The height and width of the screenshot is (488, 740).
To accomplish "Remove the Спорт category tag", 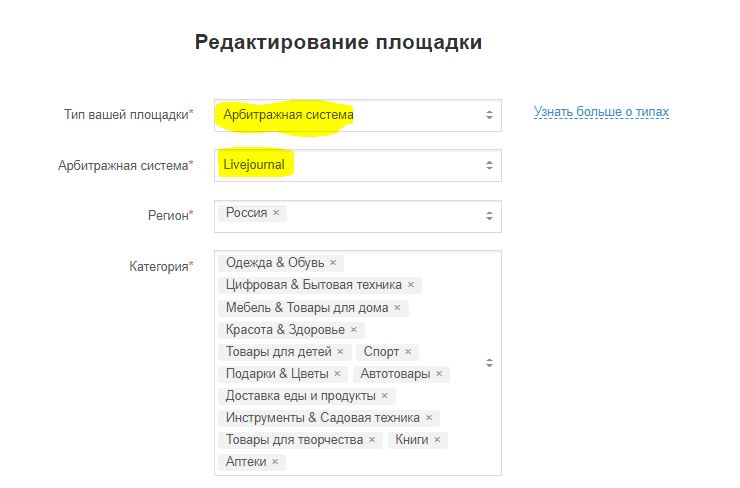I will click(408, 352).
